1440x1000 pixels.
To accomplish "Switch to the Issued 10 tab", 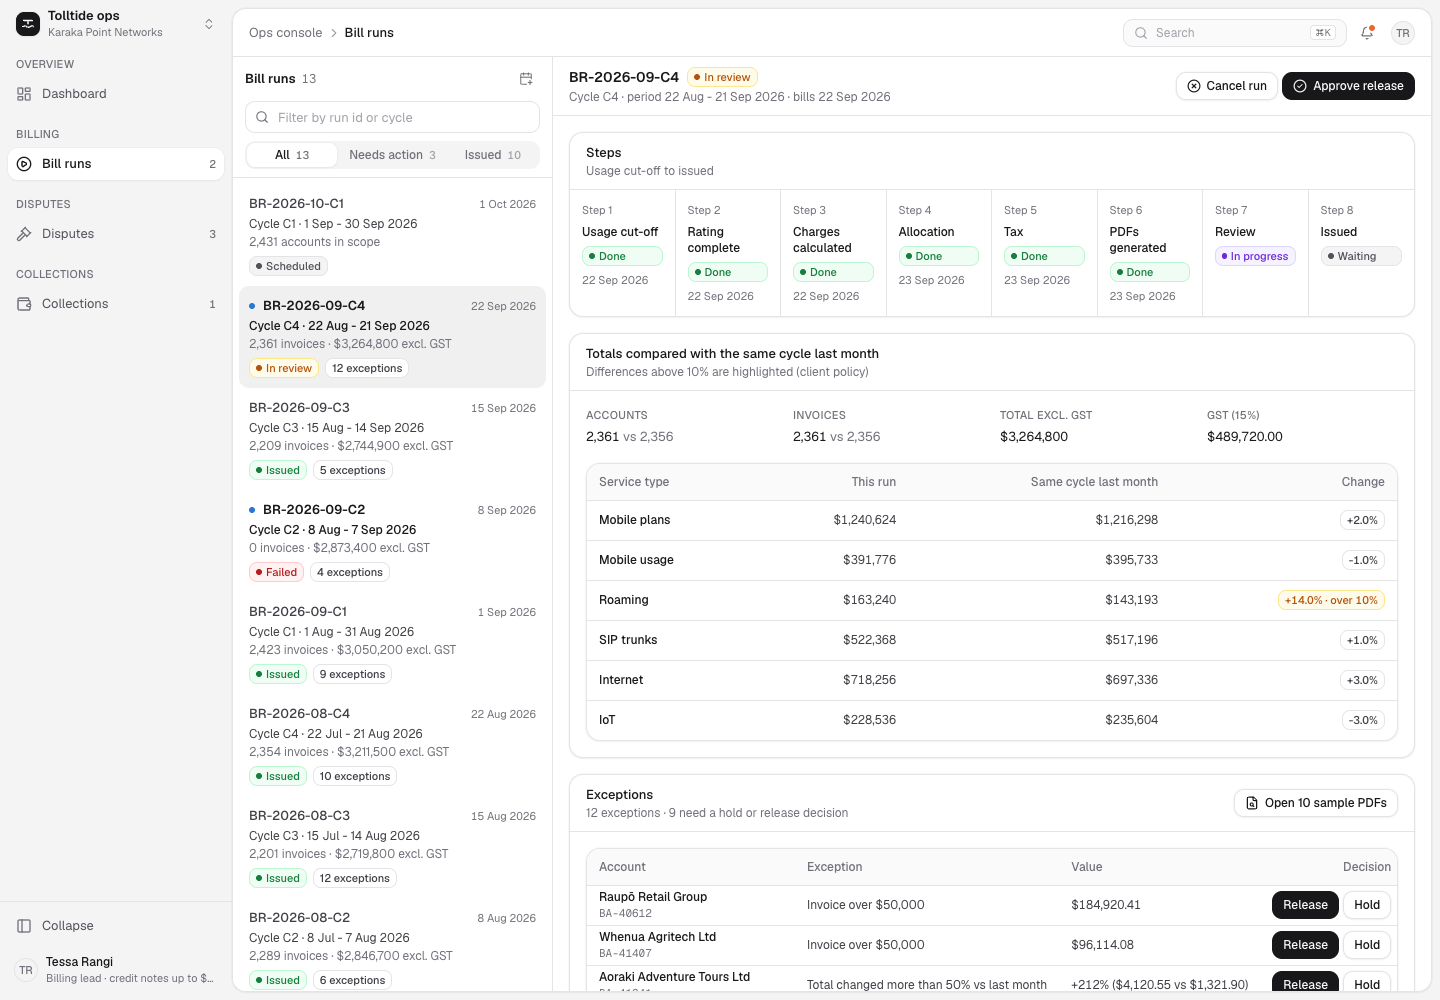I will tap(493, 155).
